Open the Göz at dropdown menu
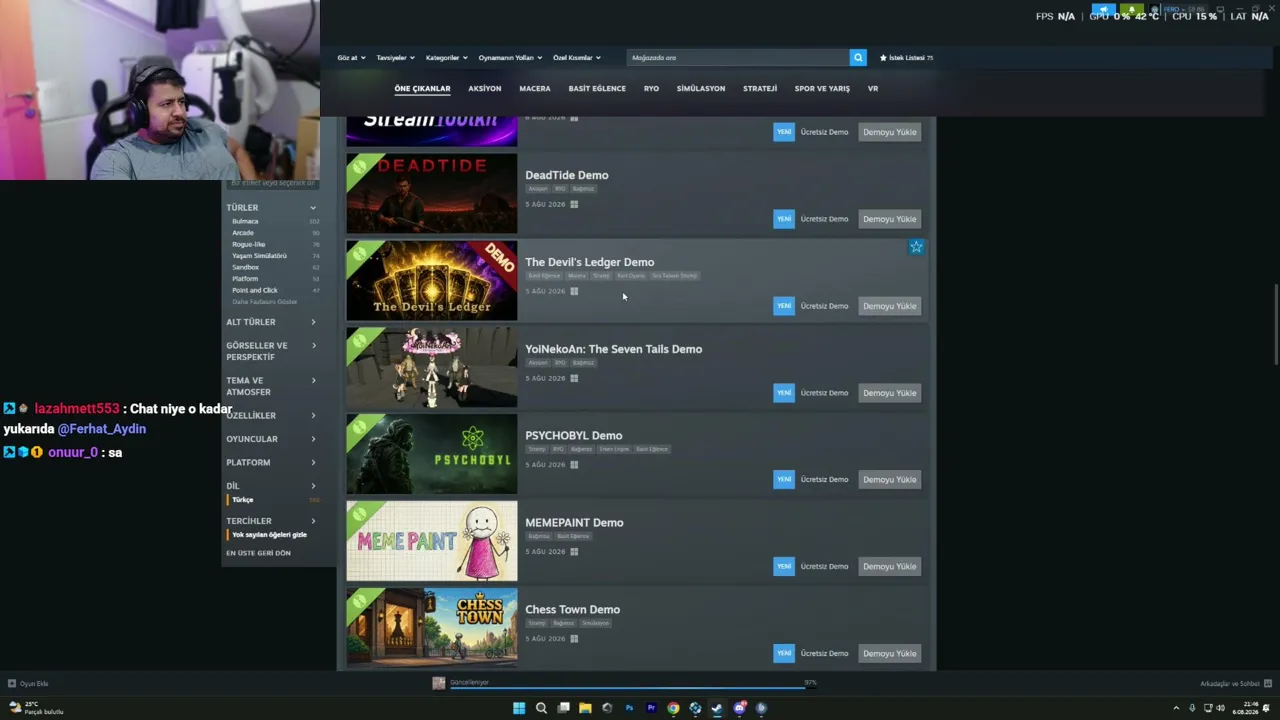Viewport: 1280px width, 720px height. [351, 58]
